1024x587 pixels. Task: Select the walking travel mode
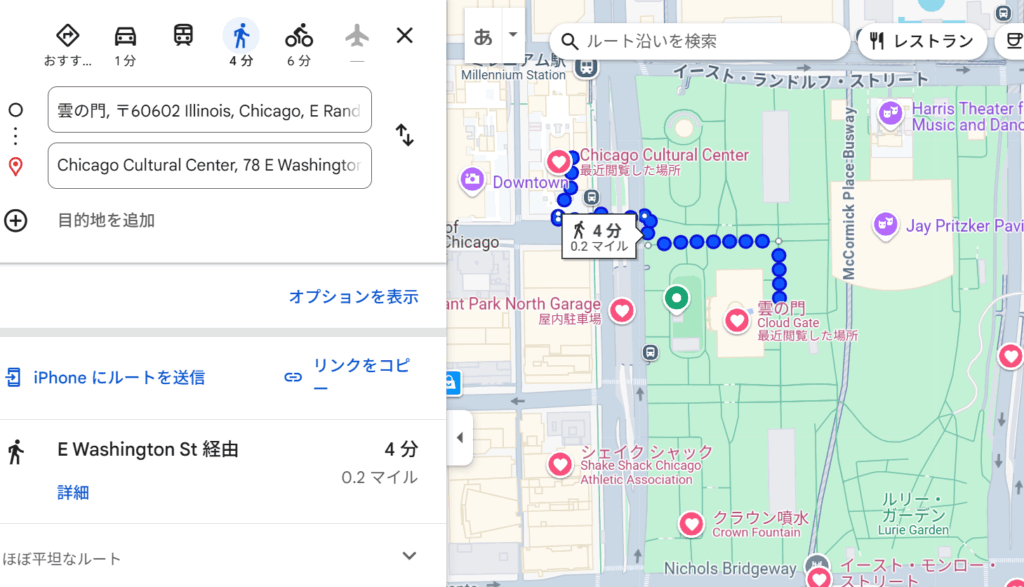point(240,37)
